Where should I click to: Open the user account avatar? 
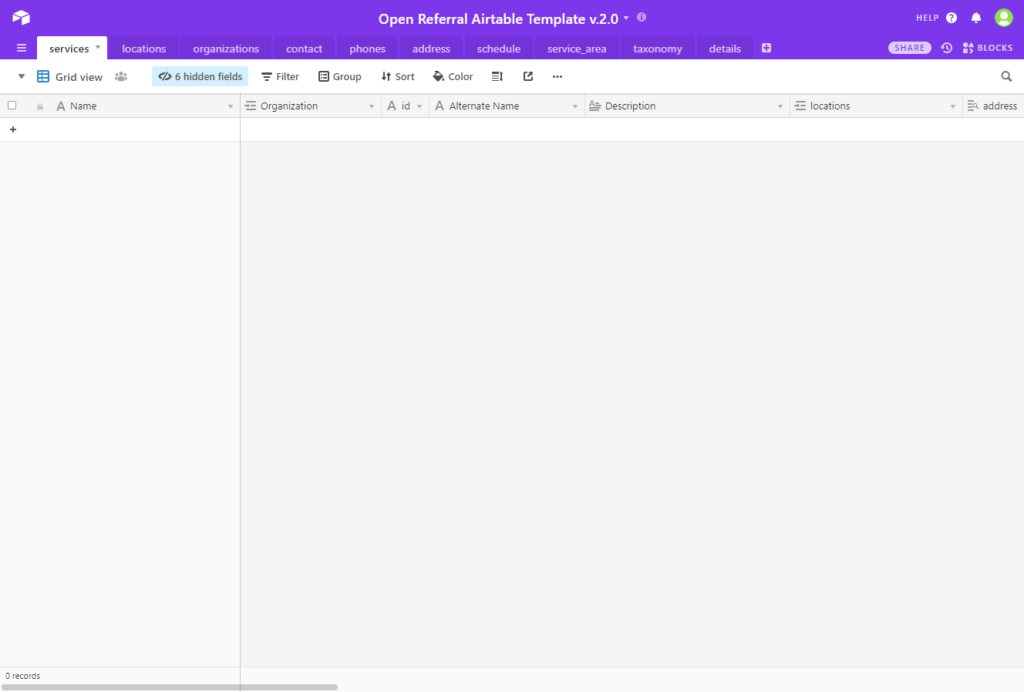tap(1004, 18)
